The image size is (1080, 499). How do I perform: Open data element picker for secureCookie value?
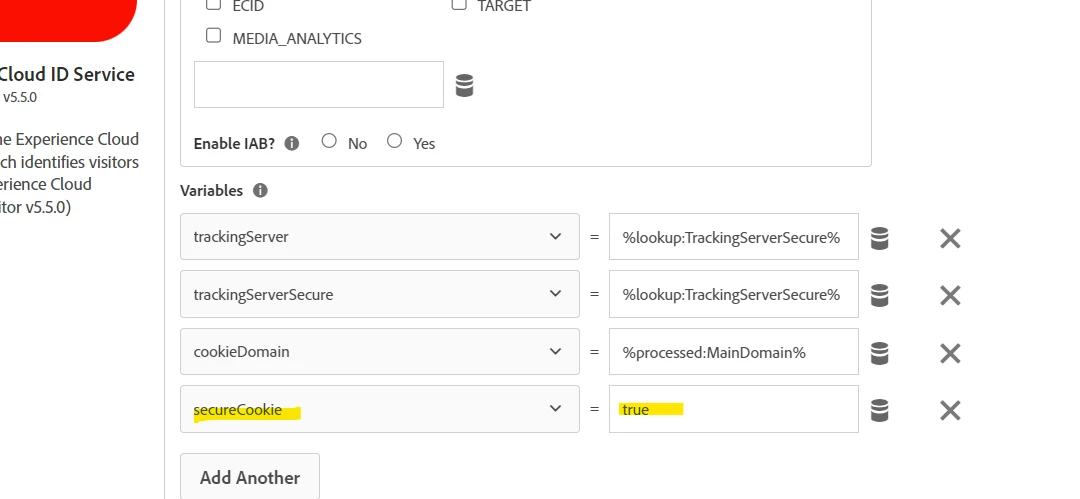point(880,410)
